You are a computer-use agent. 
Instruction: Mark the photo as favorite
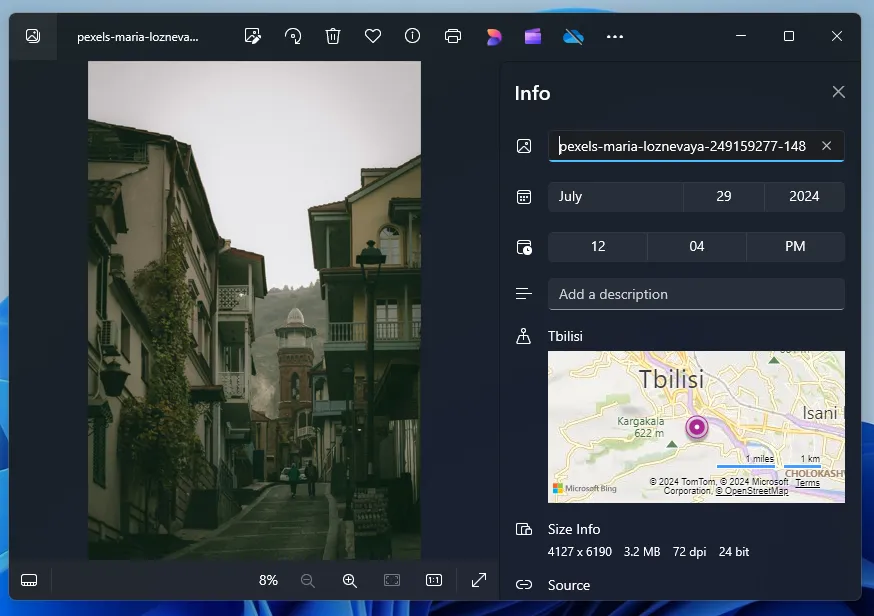pos(372,36)
